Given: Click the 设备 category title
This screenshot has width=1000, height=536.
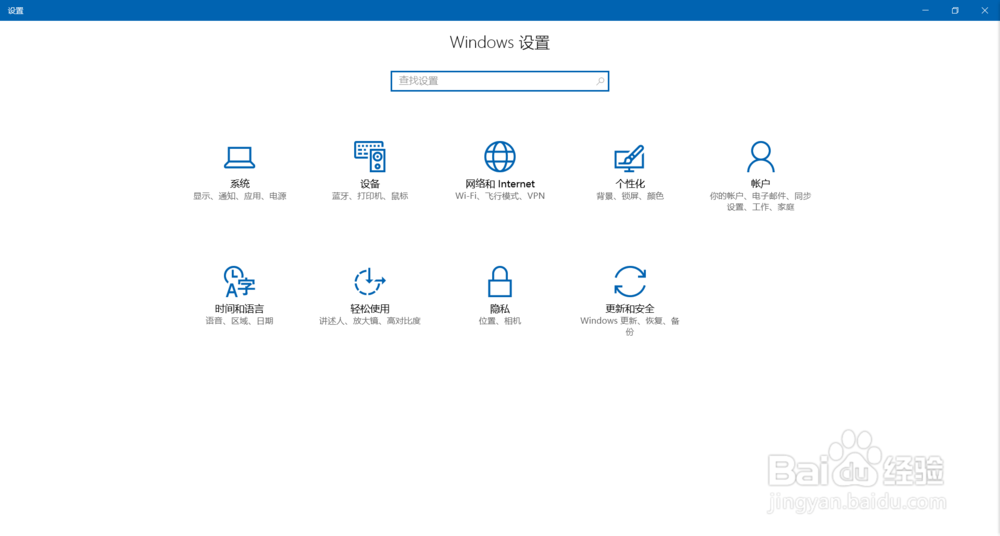Looking at the screenshot, I should click(370, 184).
